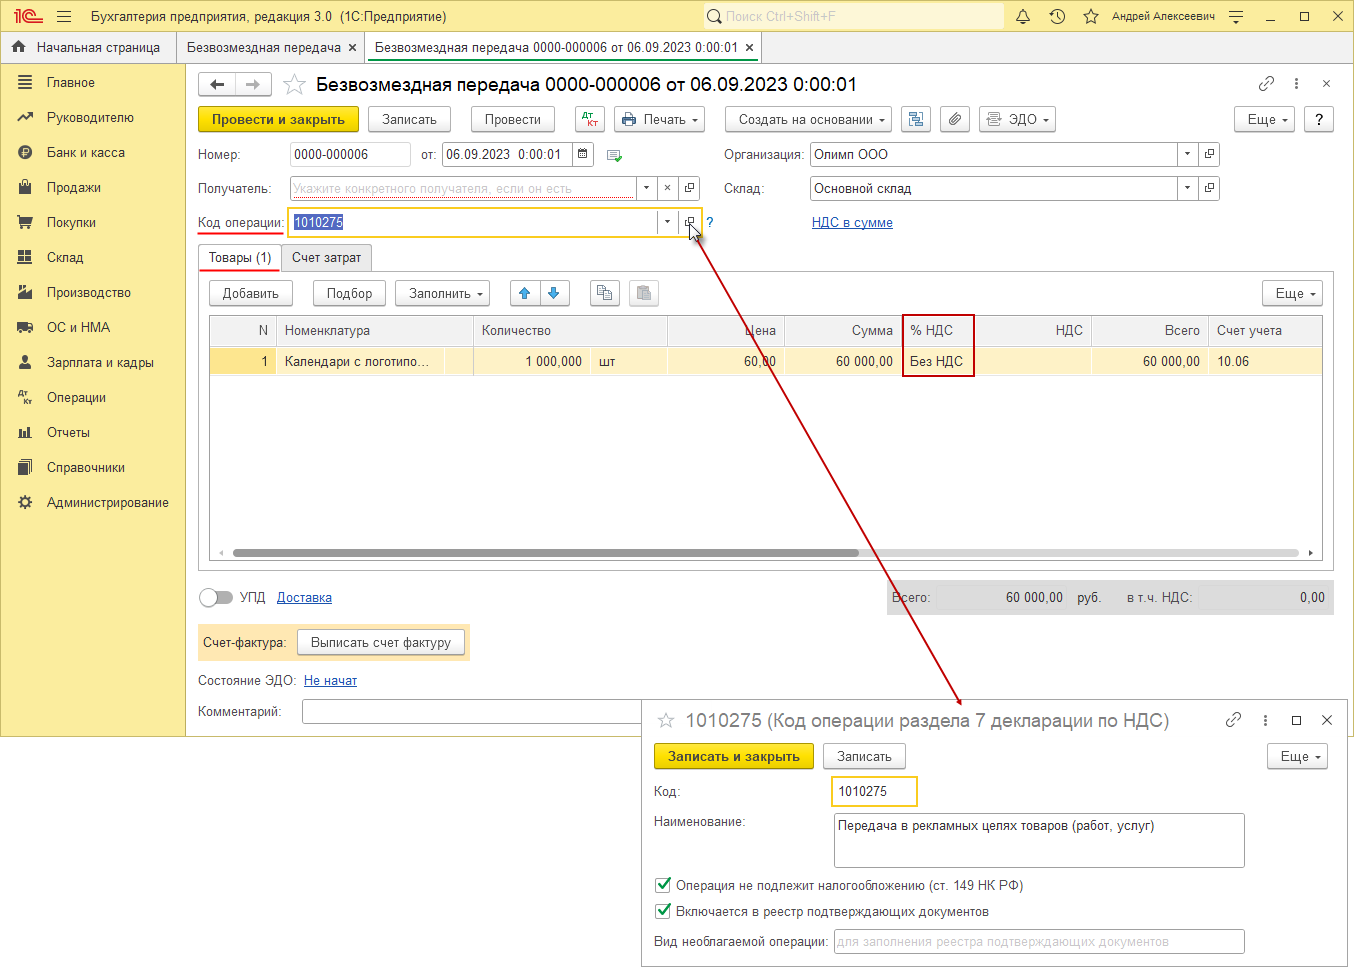
Task: Move row up with blue arrow
Action: (x=525, y=293)
